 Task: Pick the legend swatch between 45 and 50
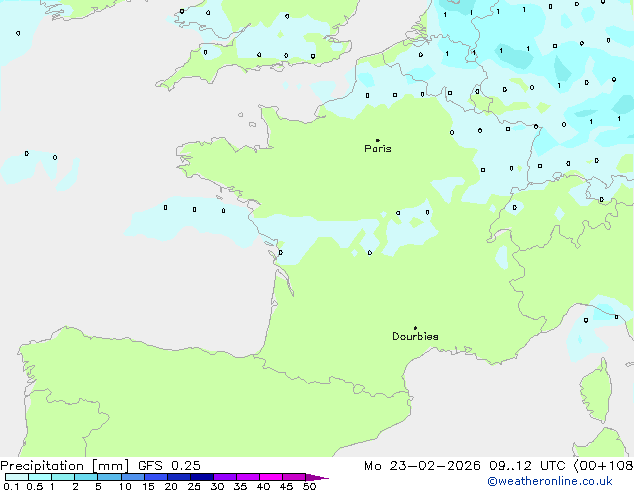pos(294,477)
